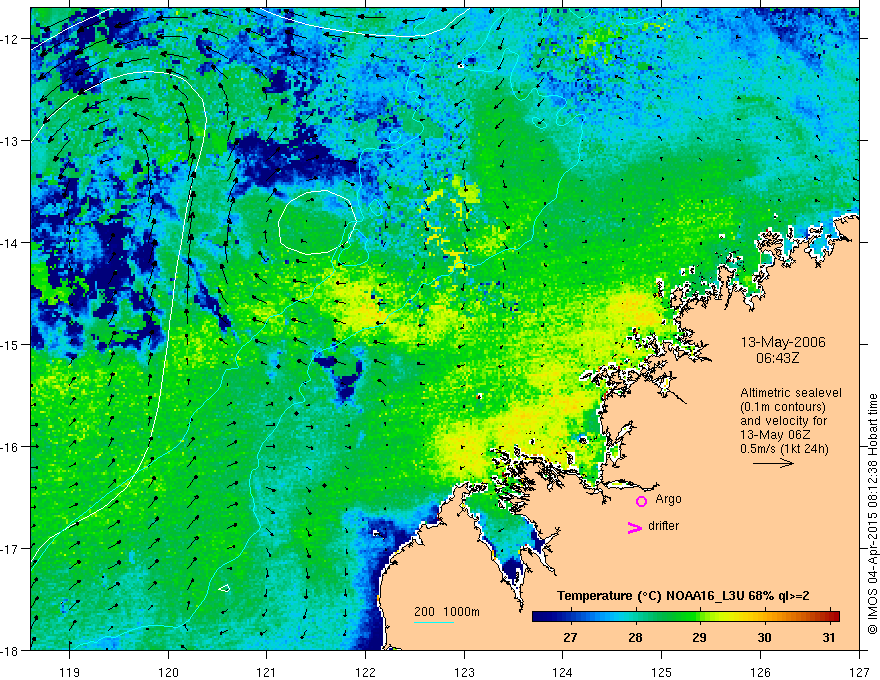Viewport: 880px width, 680px height.
Task: Click the '-17' latitude axis label
Action: click(x=10, y=548)
